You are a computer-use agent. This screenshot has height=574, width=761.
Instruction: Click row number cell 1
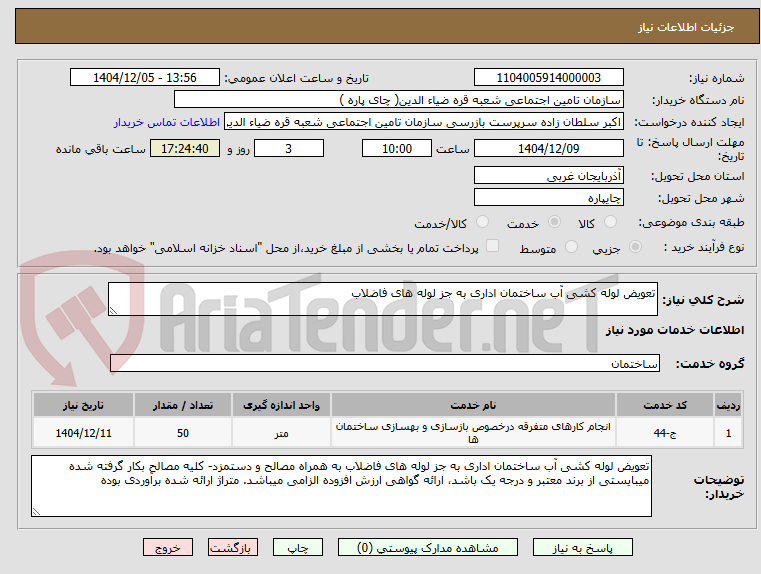728,433
